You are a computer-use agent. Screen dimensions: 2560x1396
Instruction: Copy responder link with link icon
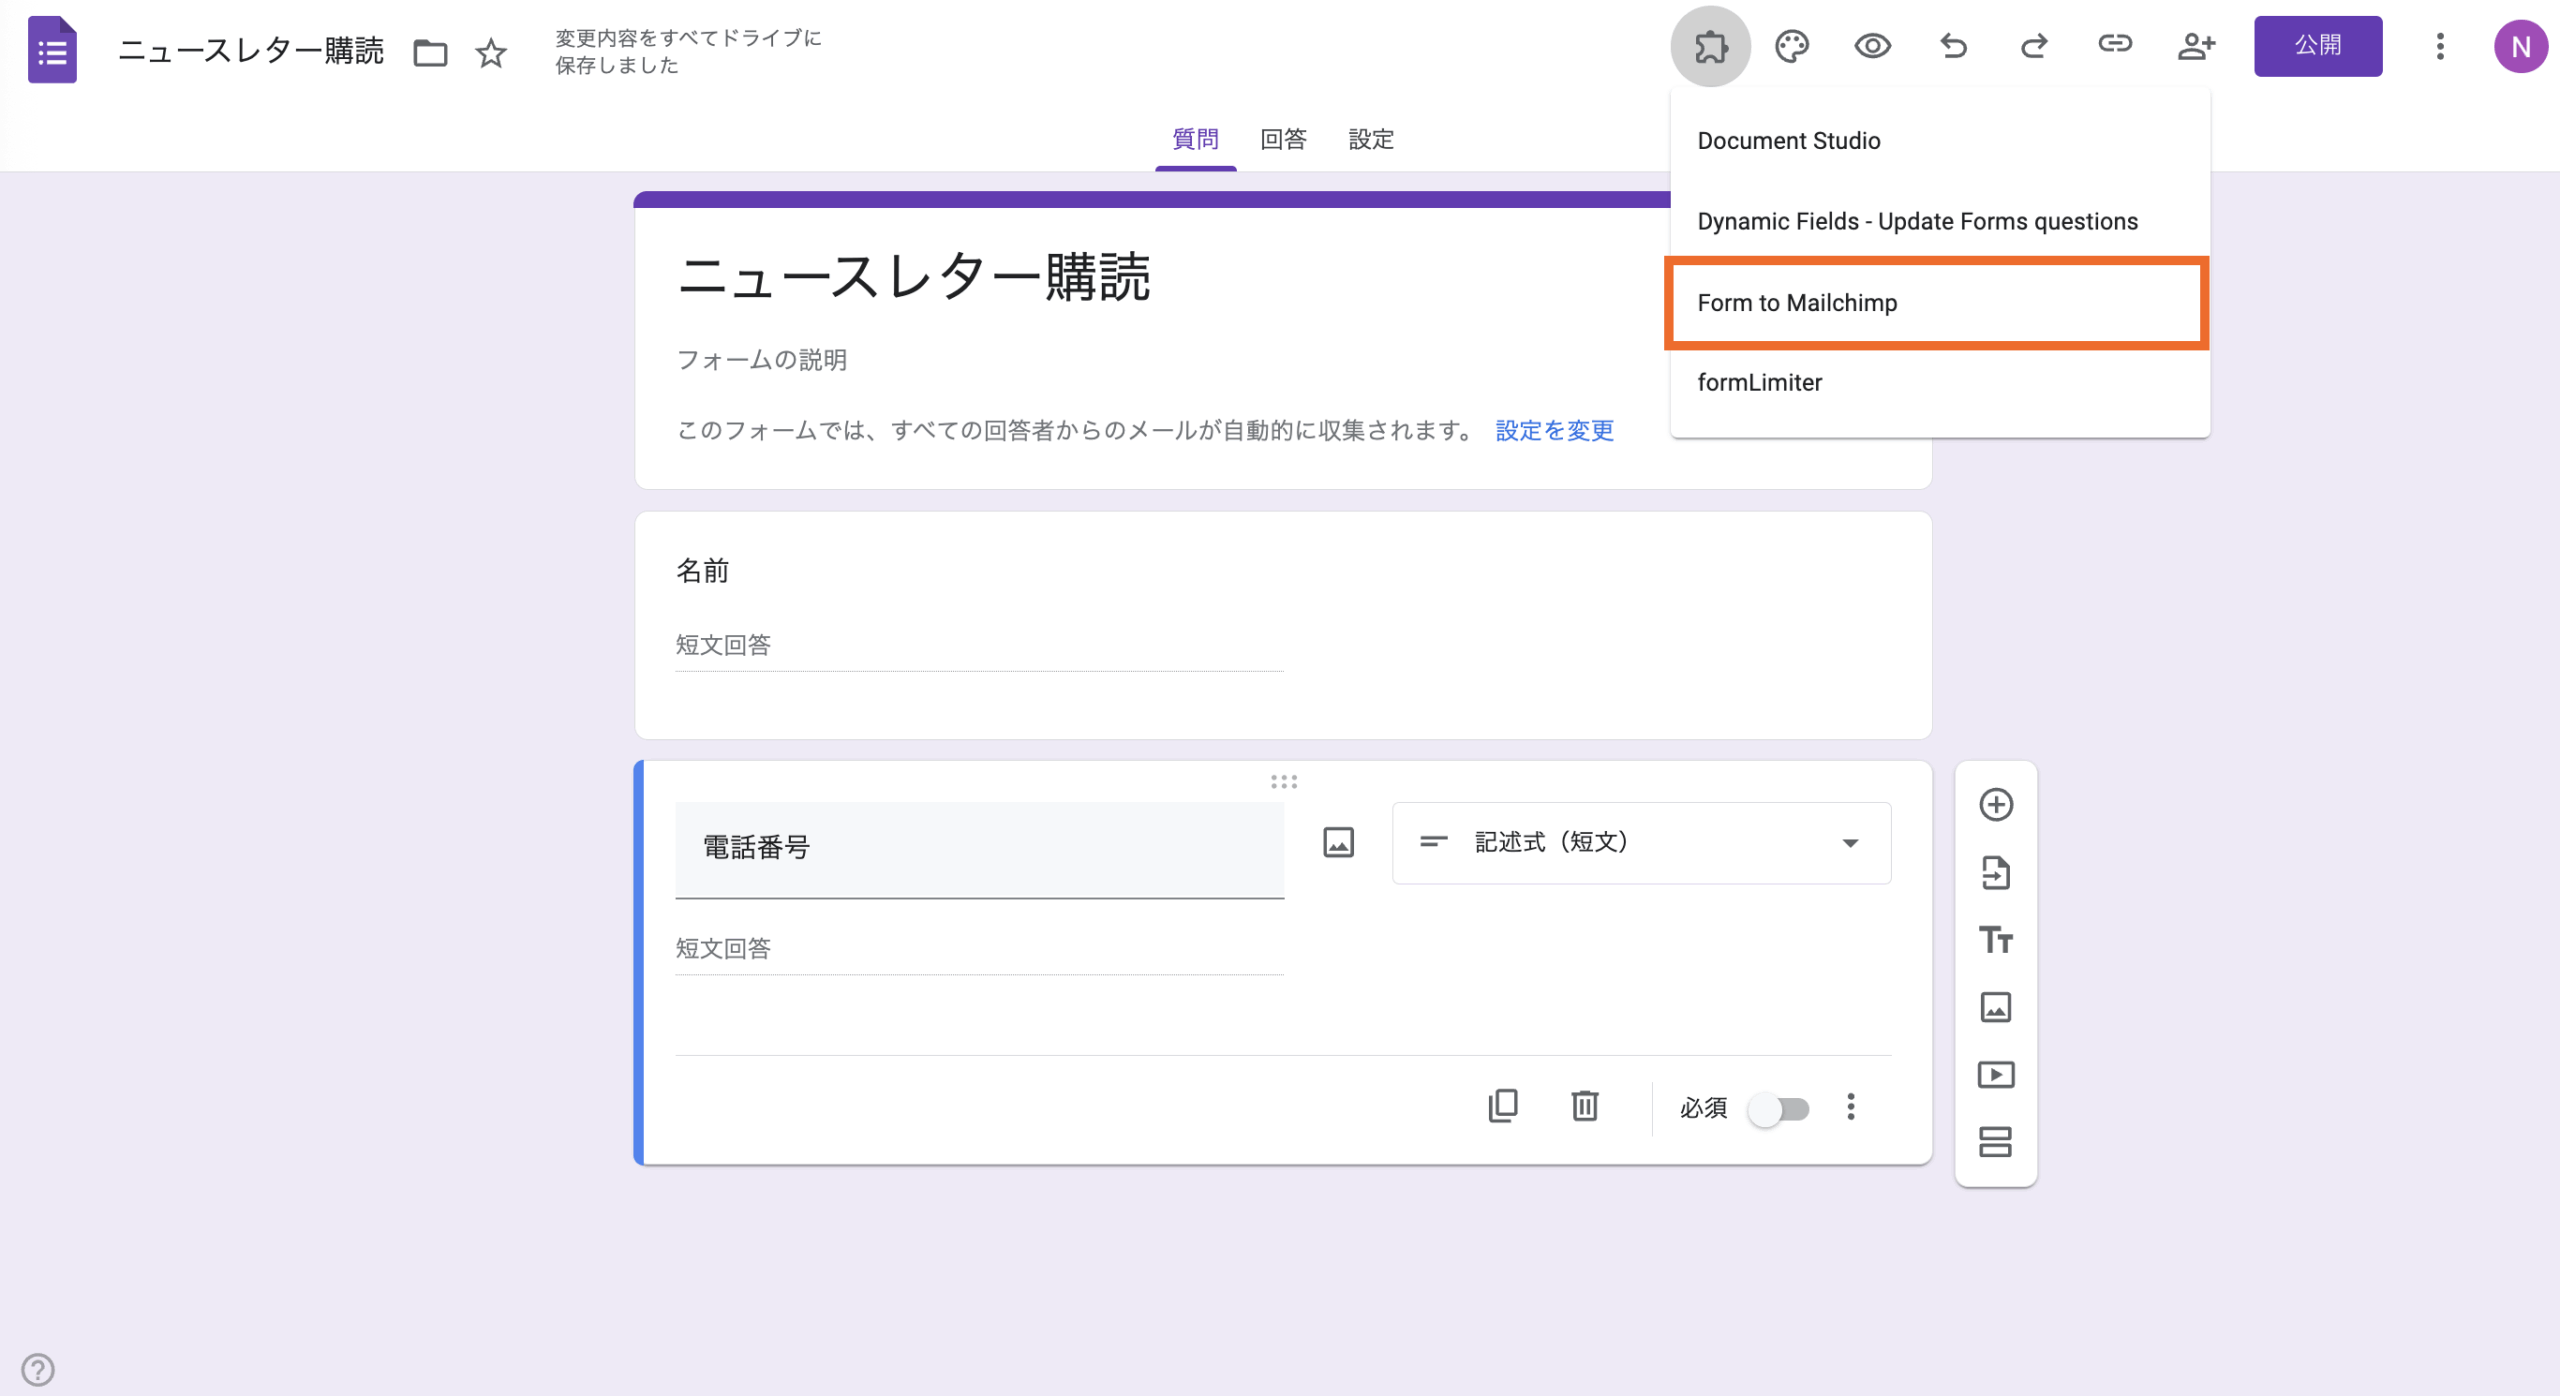tap(2114, 44)
